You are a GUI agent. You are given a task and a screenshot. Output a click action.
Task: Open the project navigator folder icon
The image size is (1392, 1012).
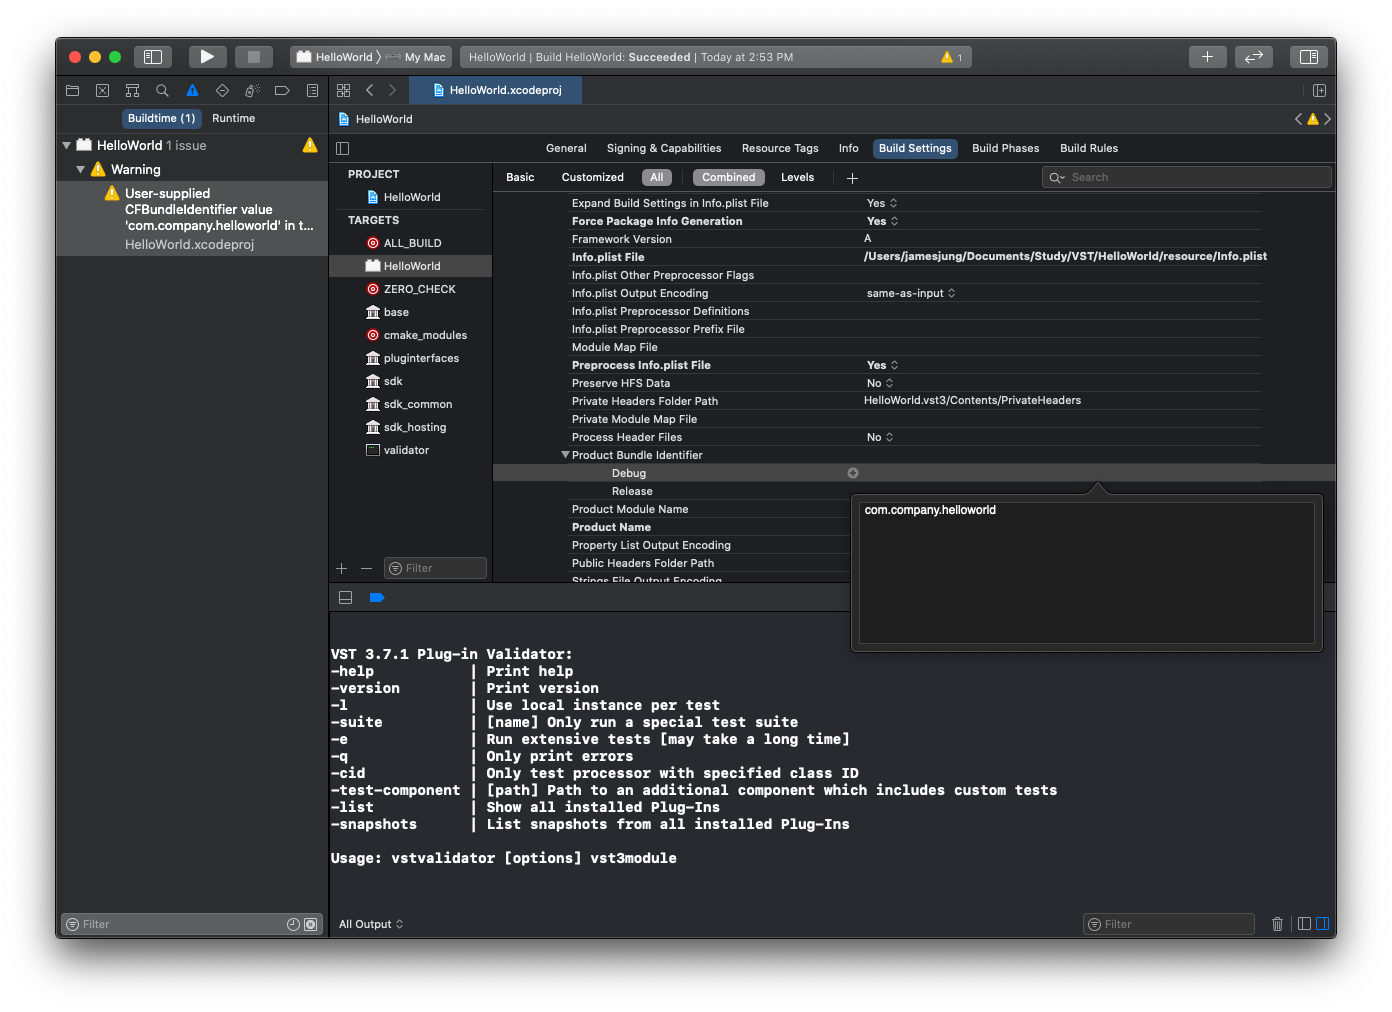click(x=73, y=90)
